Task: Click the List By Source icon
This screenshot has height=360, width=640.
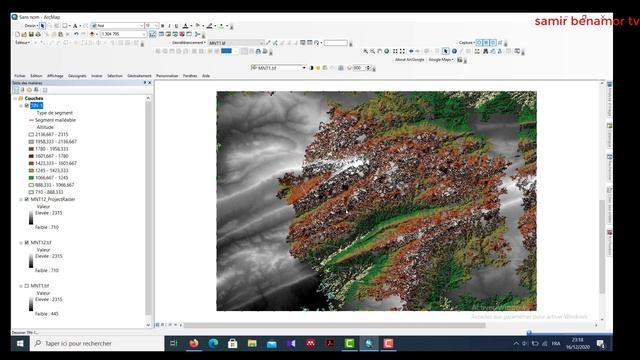Action: [x=22, y=90]
